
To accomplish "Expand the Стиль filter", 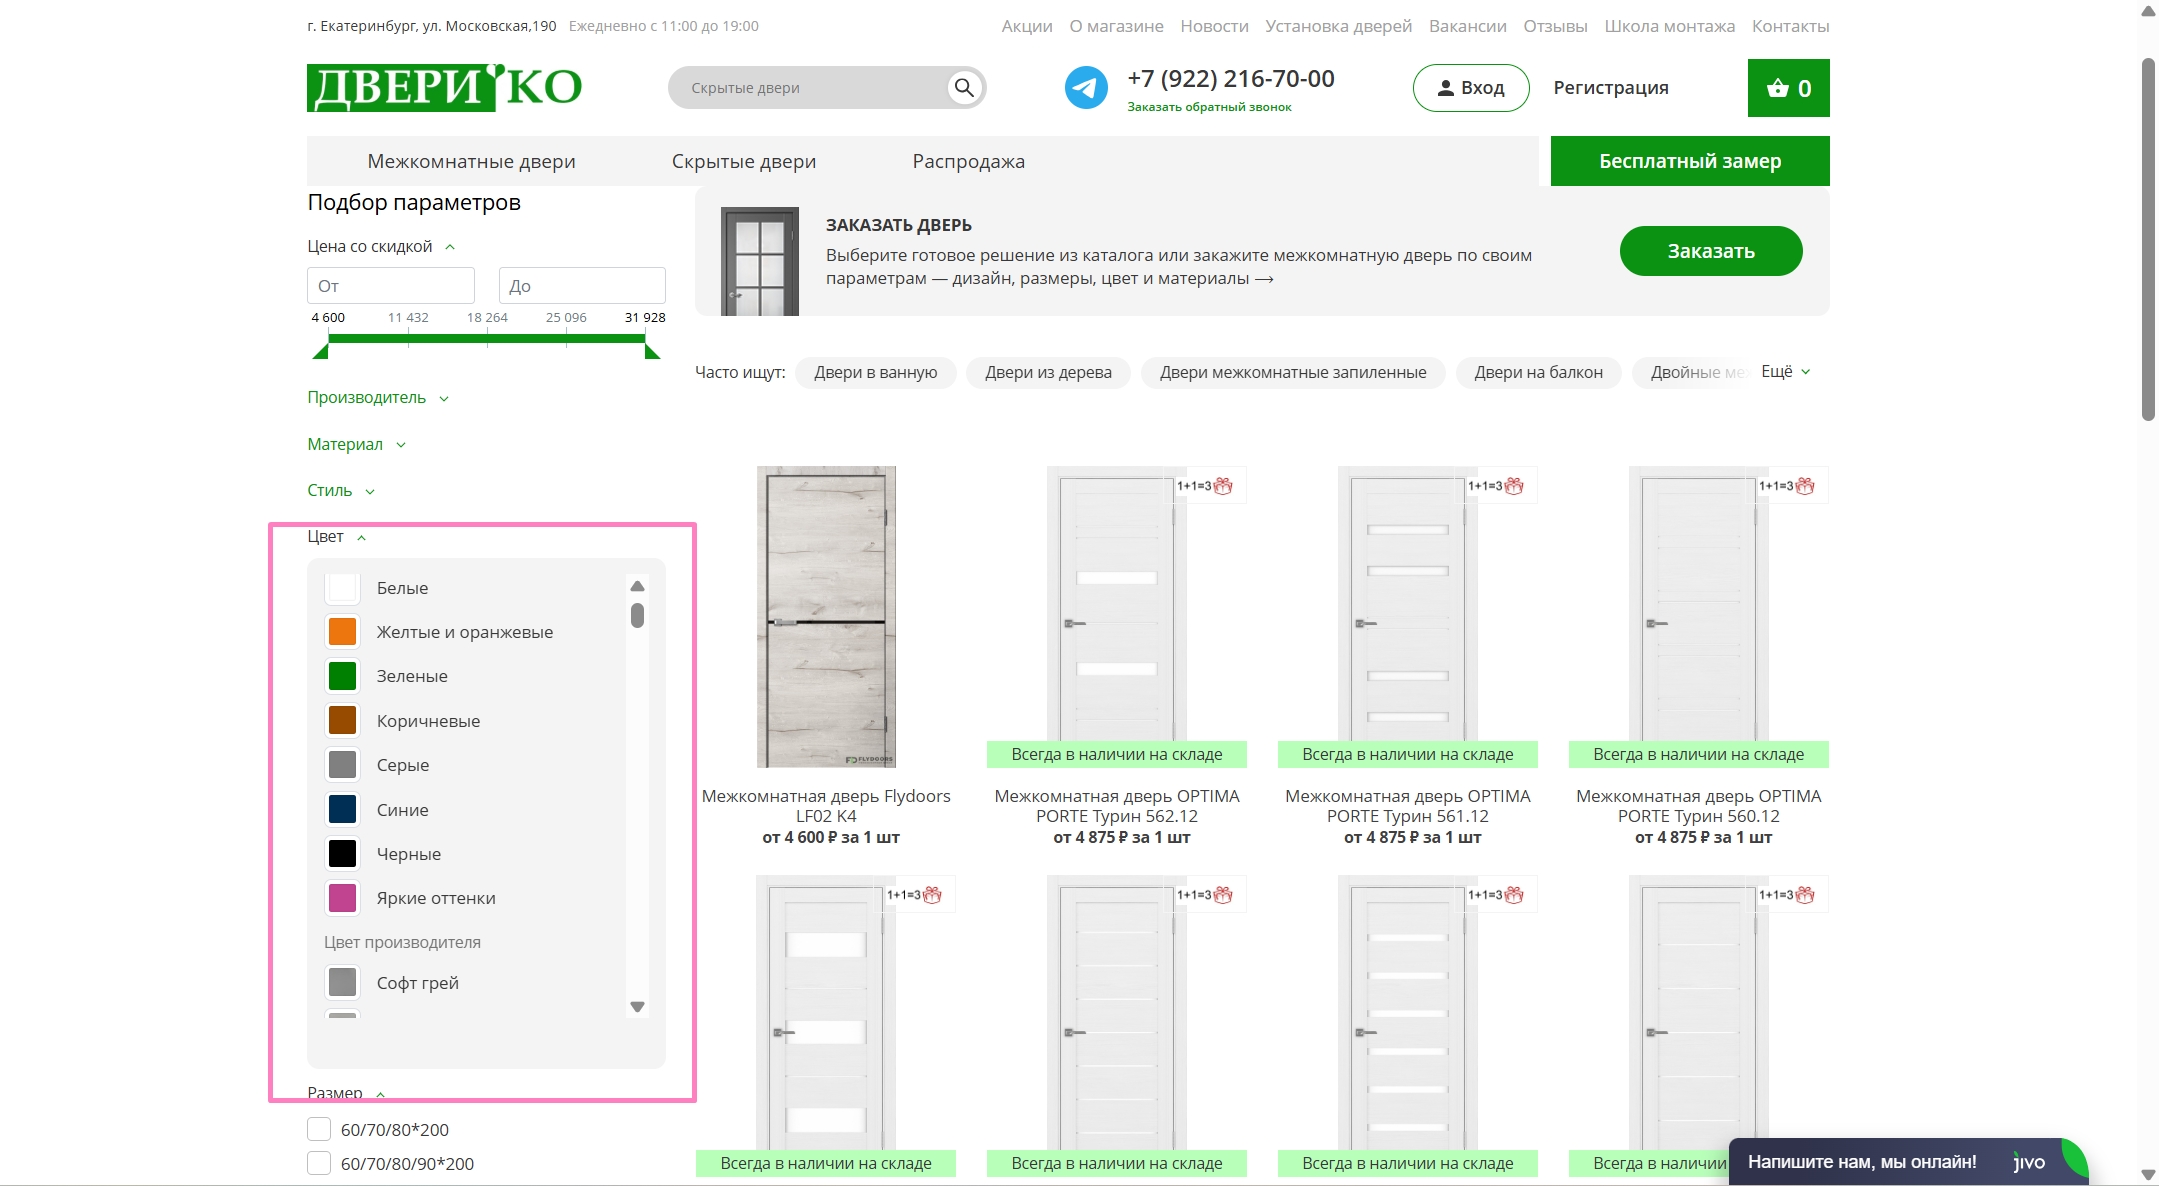I will pos(341,491).
